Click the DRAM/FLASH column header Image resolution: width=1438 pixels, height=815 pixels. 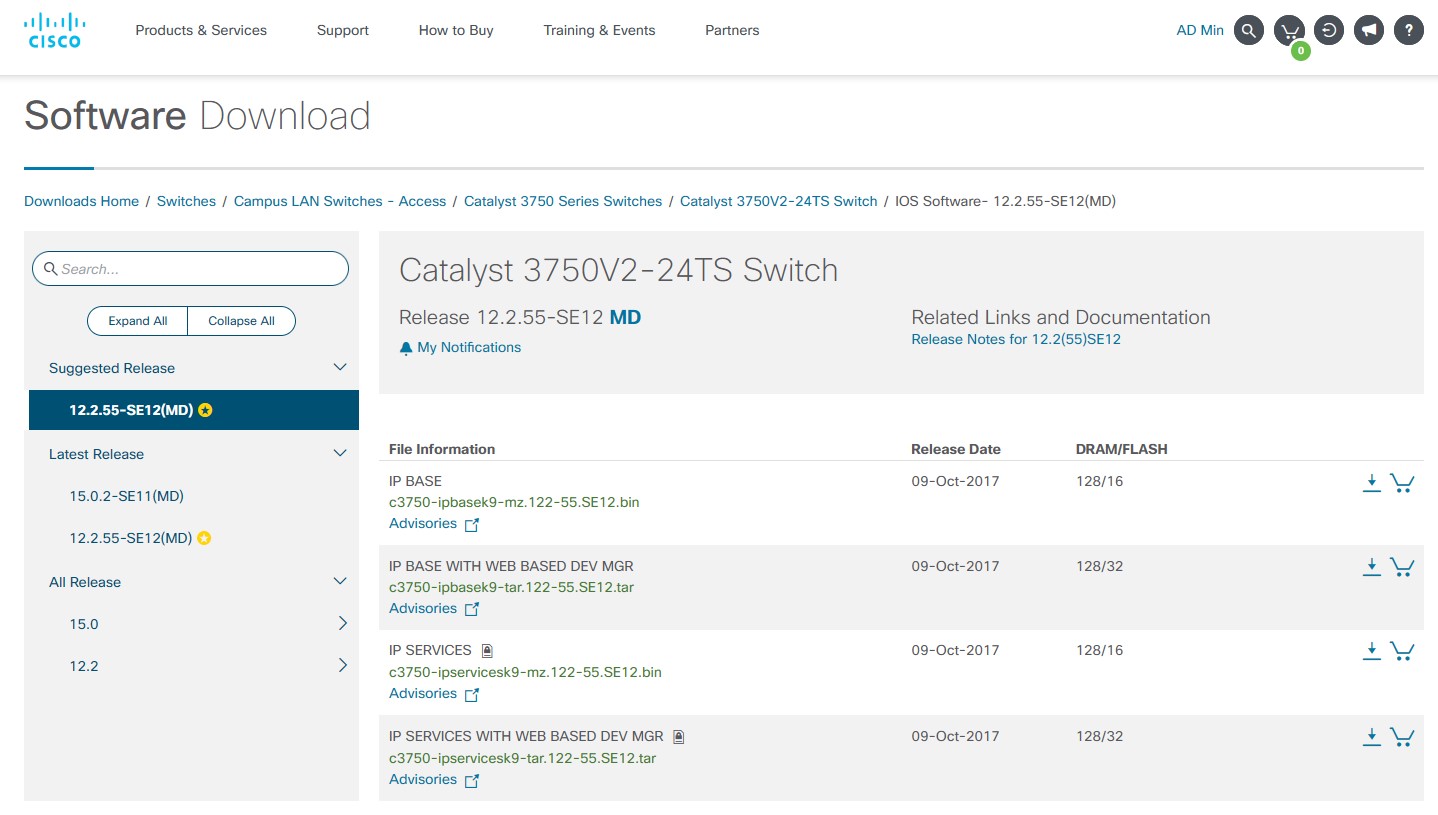[1122, 449]
